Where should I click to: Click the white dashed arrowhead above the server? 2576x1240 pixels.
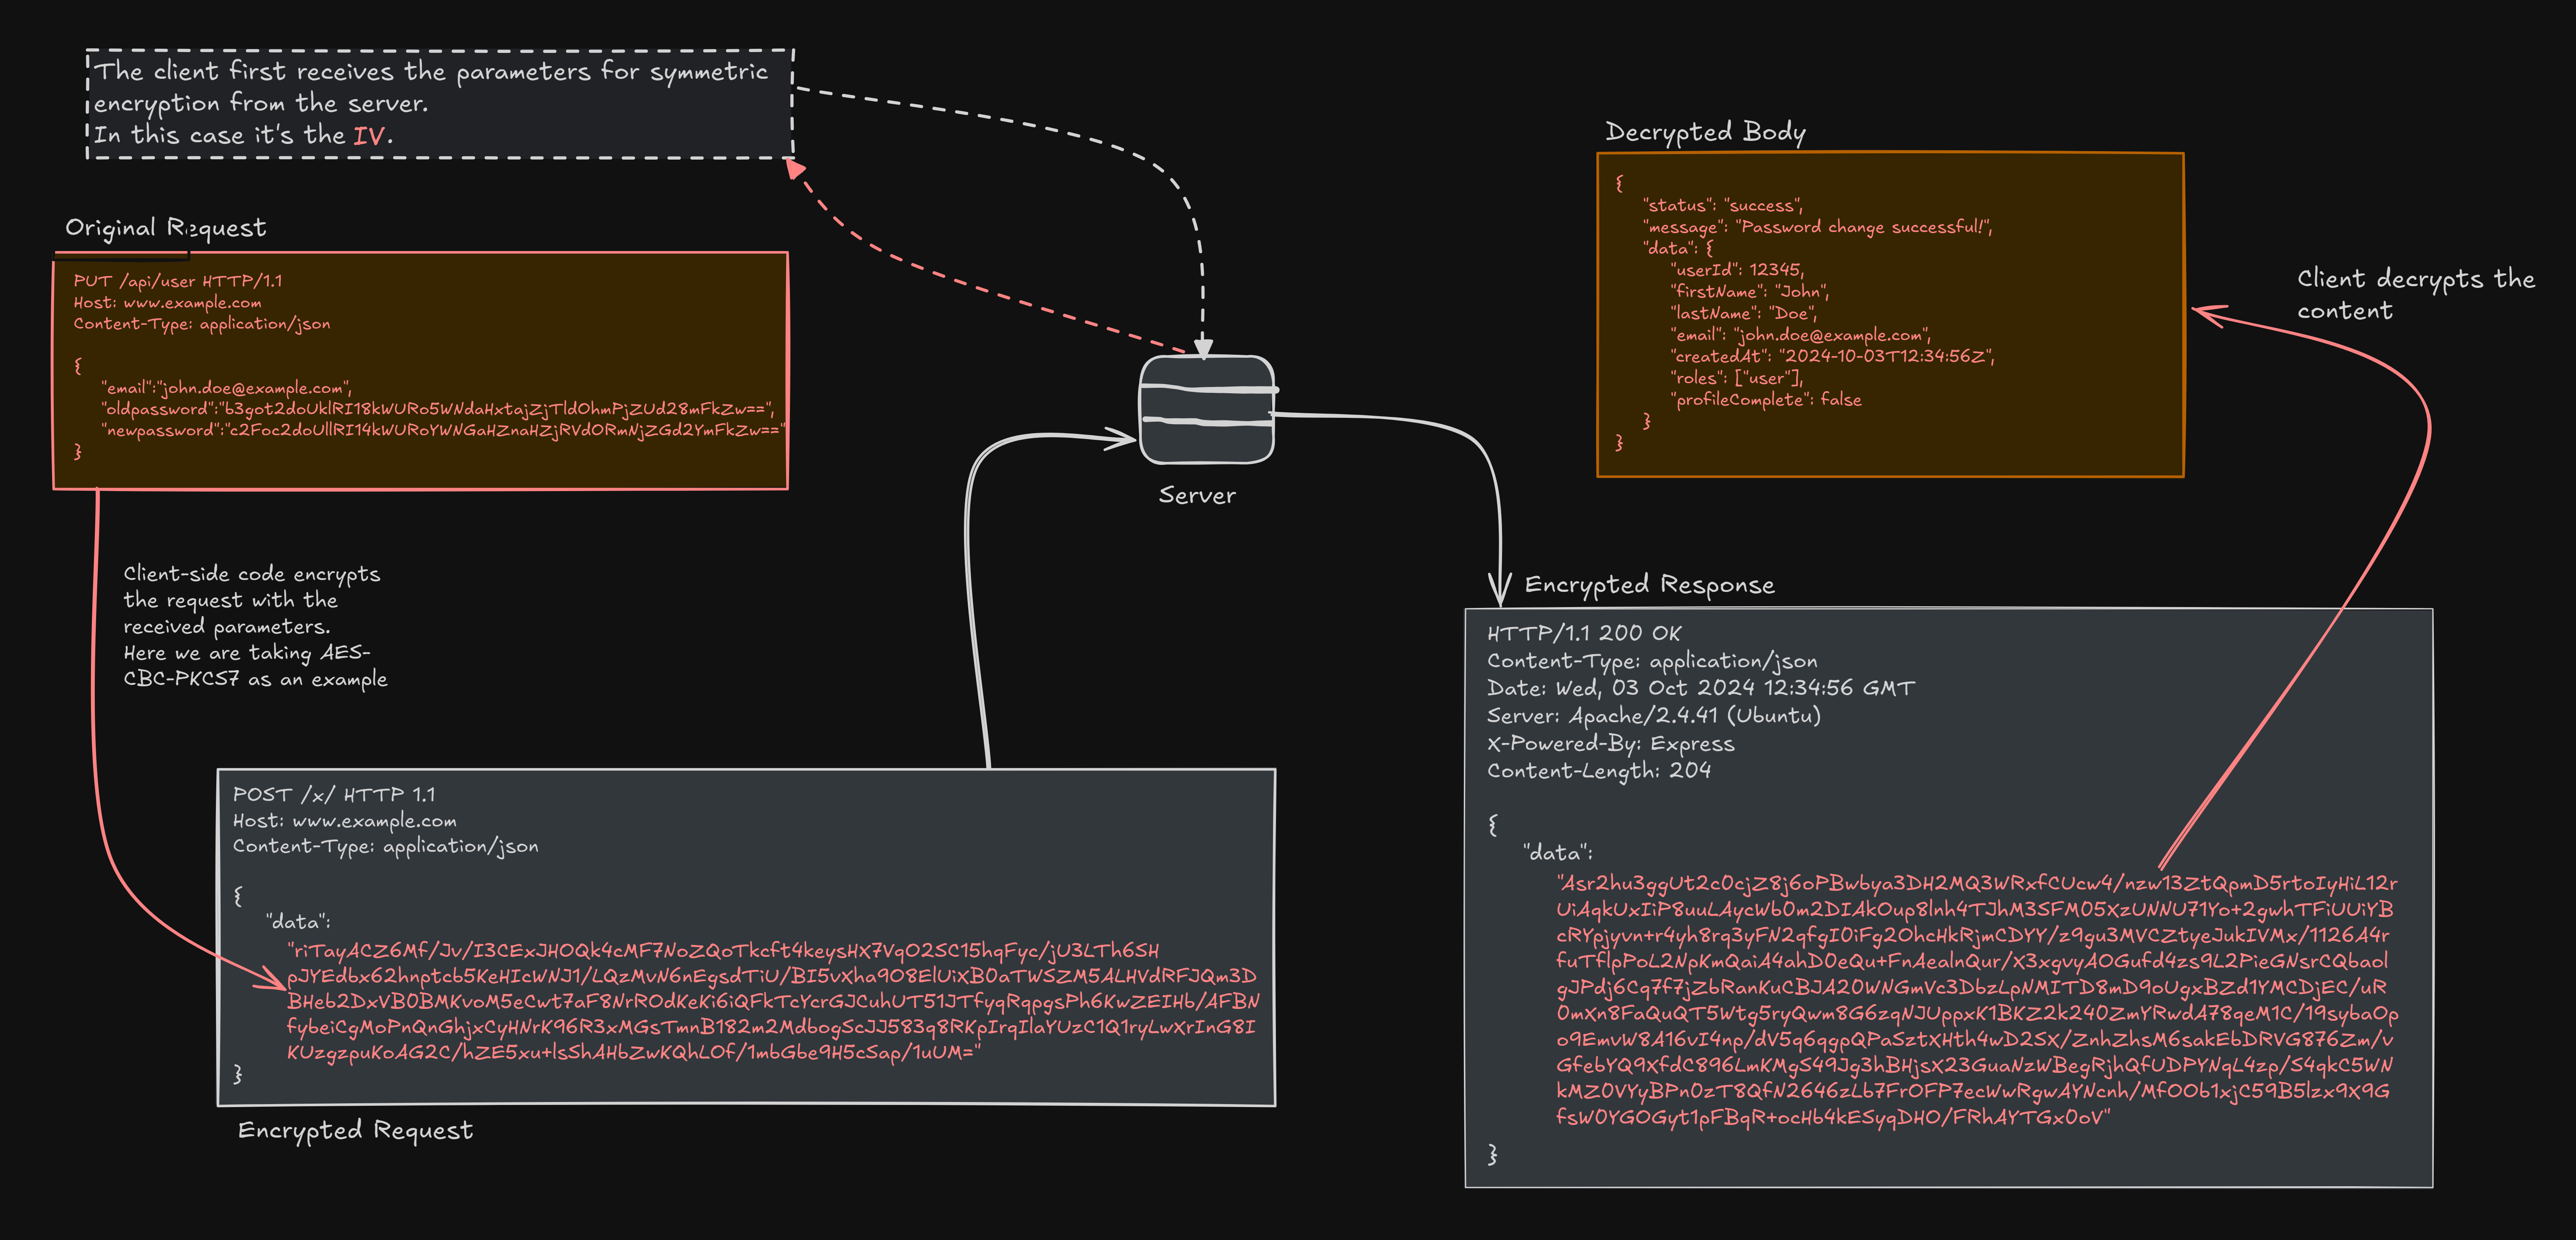[1203, 347]
